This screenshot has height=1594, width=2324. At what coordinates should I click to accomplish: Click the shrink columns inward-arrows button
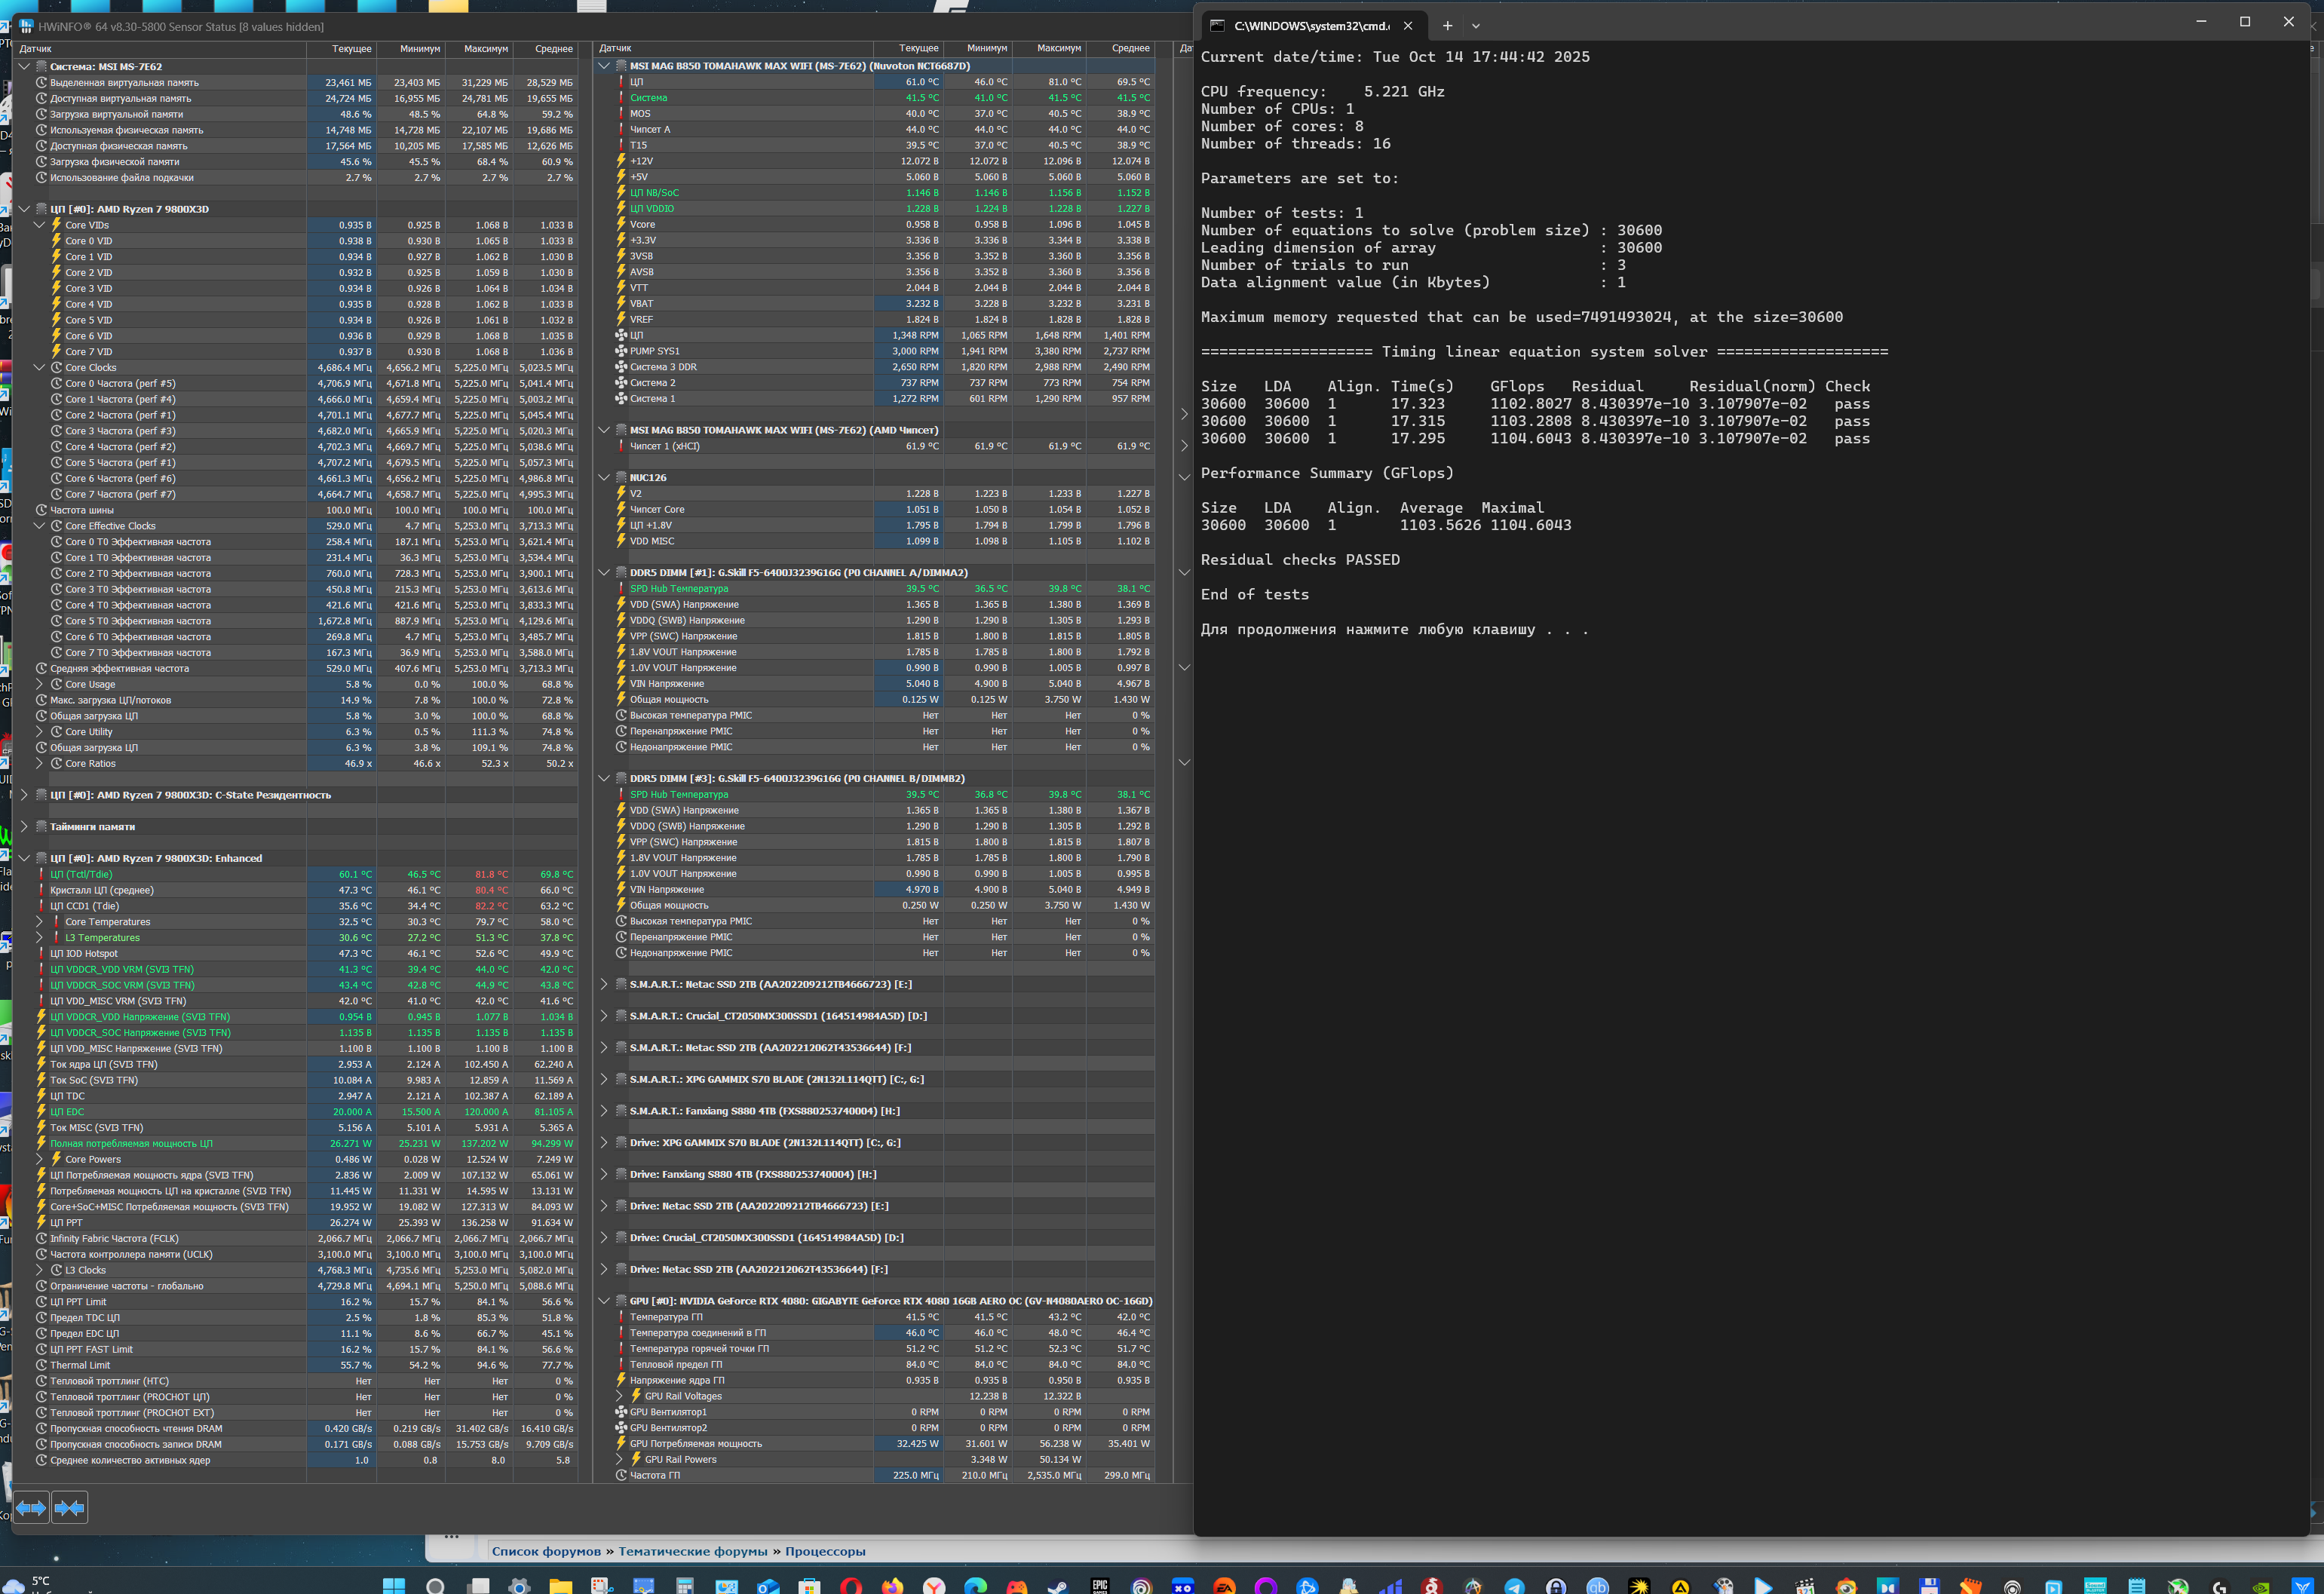70,1507
